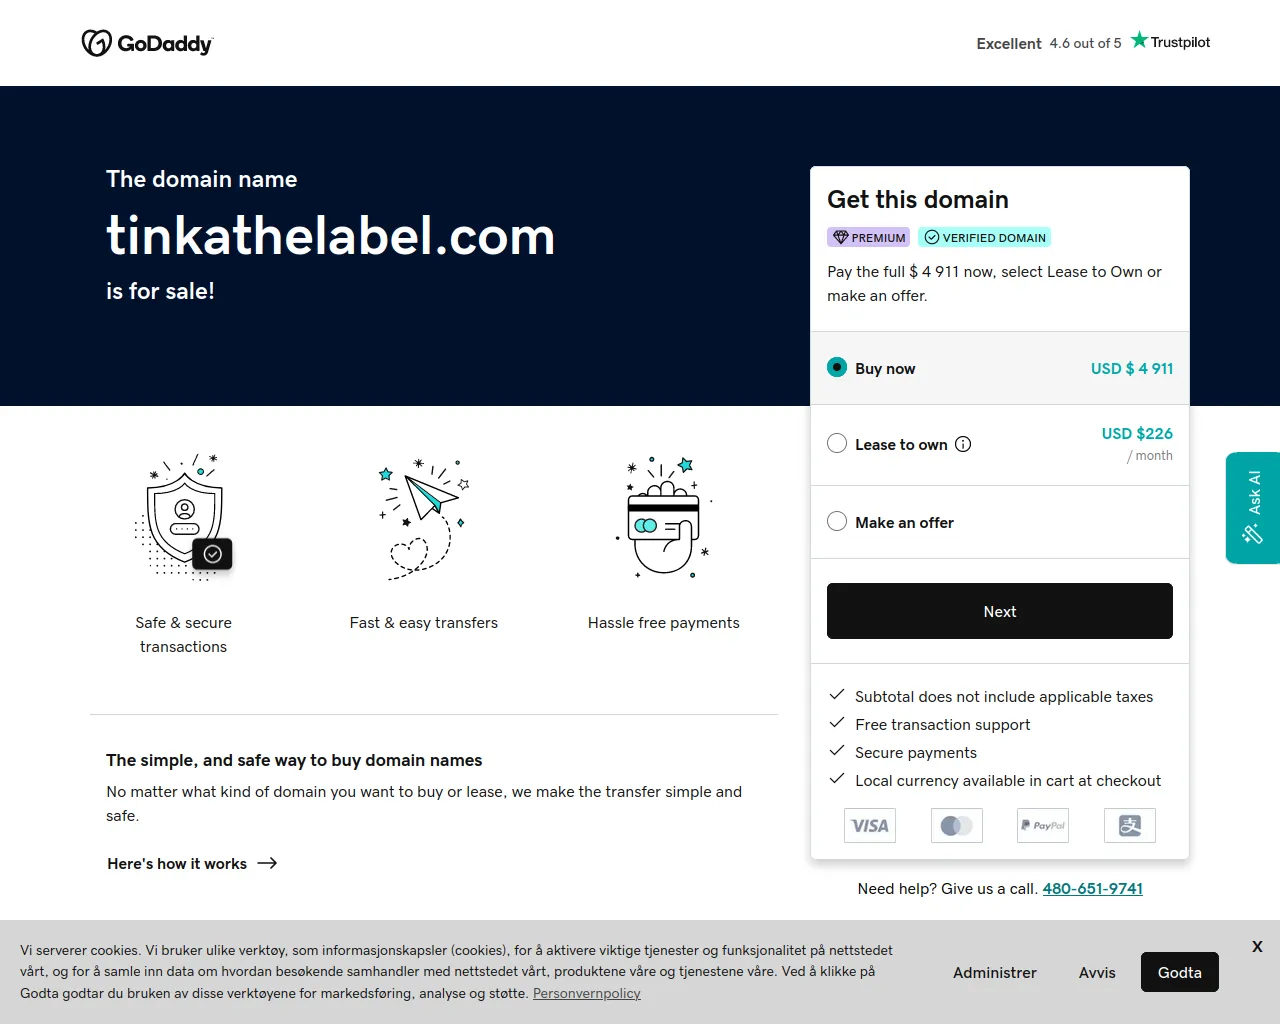This screenshot has height=1024, width=1280.
Task: Open the Here's how it works link
Action: pyautogui.click(x=192, y=863)
